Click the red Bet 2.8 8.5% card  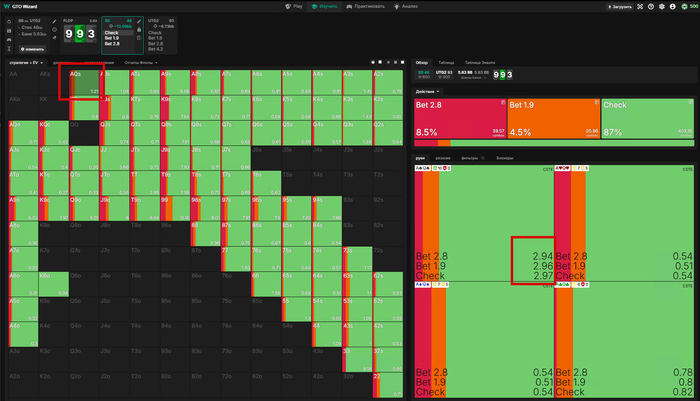coord(460,118)
